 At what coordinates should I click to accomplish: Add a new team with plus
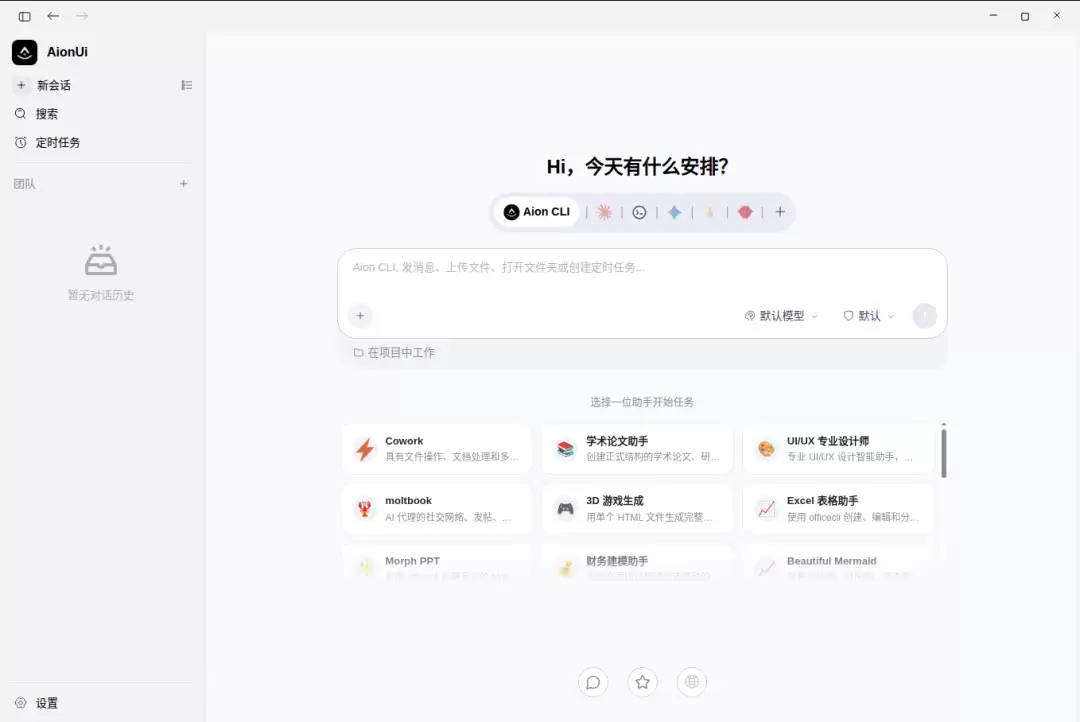[x=184, y=184]
